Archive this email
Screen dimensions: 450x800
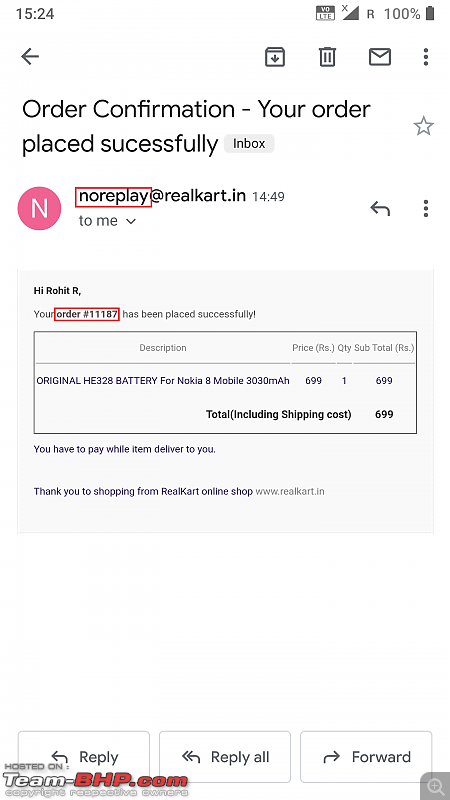coord(274,57)
